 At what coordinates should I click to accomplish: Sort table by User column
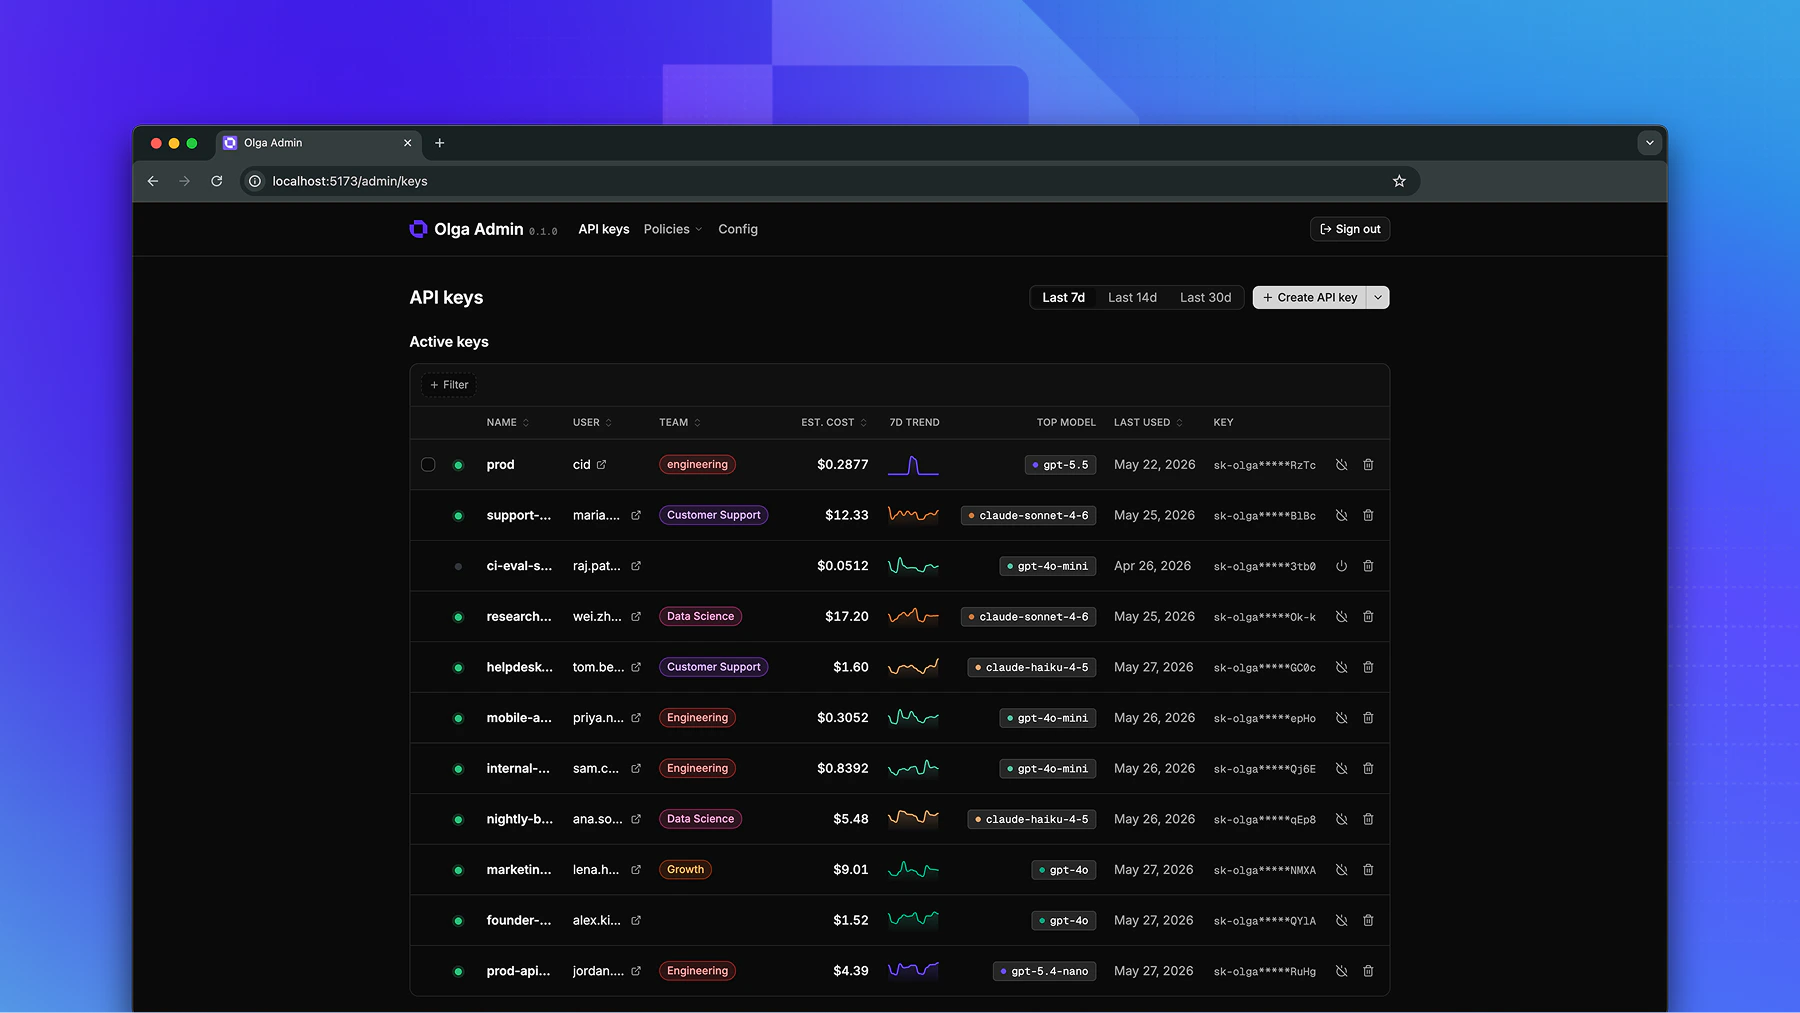pyautogui.click(x=592, y=422)
